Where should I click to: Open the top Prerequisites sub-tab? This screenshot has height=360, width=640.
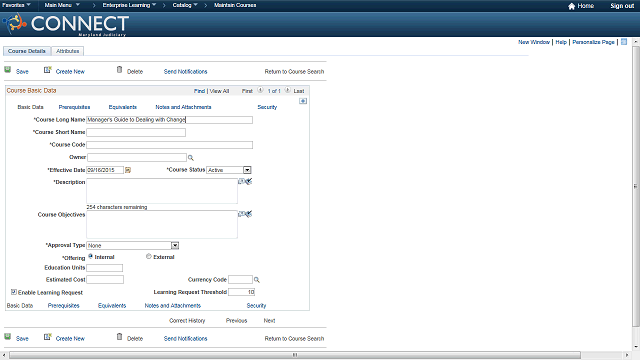pos(74,107)
